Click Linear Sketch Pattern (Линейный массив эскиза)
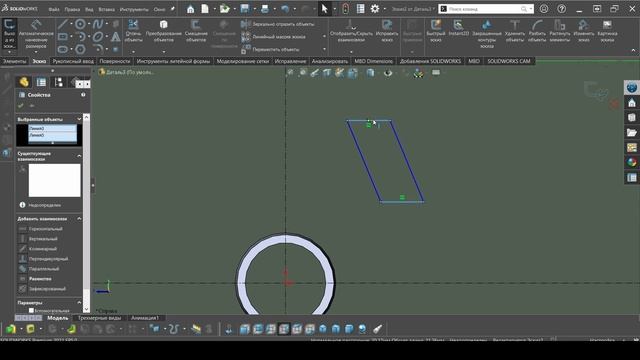 [x=273, y=37]
